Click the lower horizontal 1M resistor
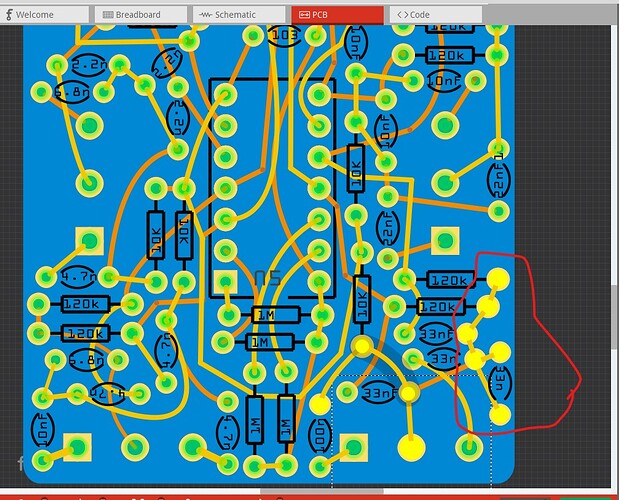 coord(264,342)
